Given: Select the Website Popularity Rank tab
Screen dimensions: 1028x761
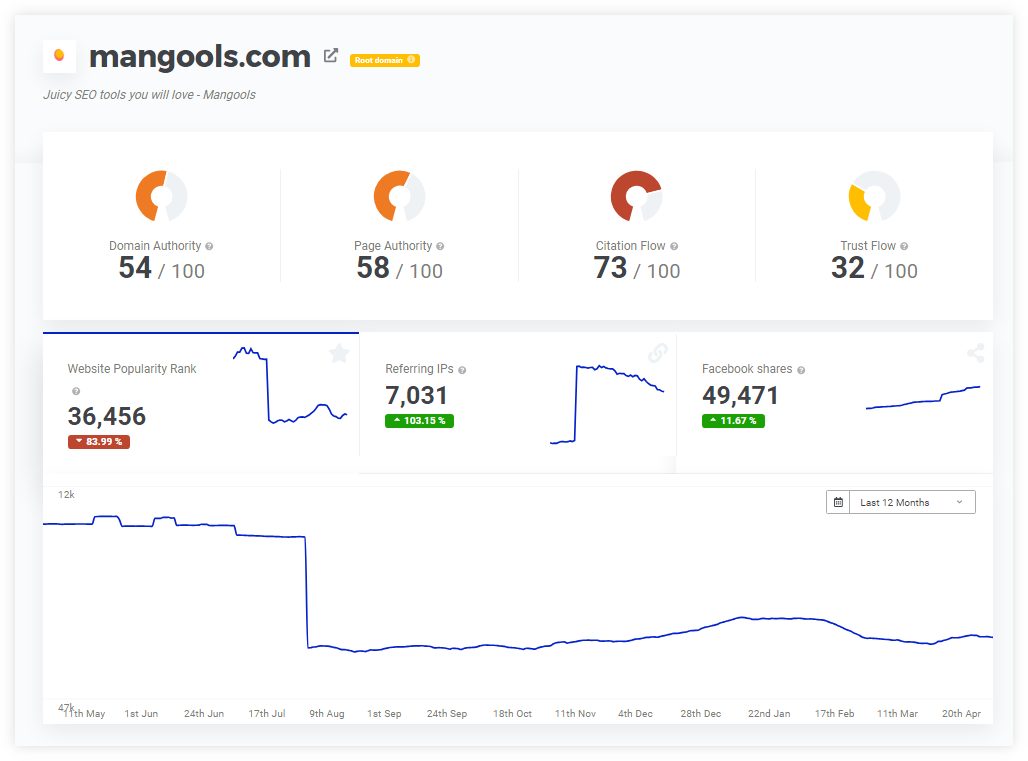Looking at the screenshot, I should pyautogui.click(x=200, y=402).
